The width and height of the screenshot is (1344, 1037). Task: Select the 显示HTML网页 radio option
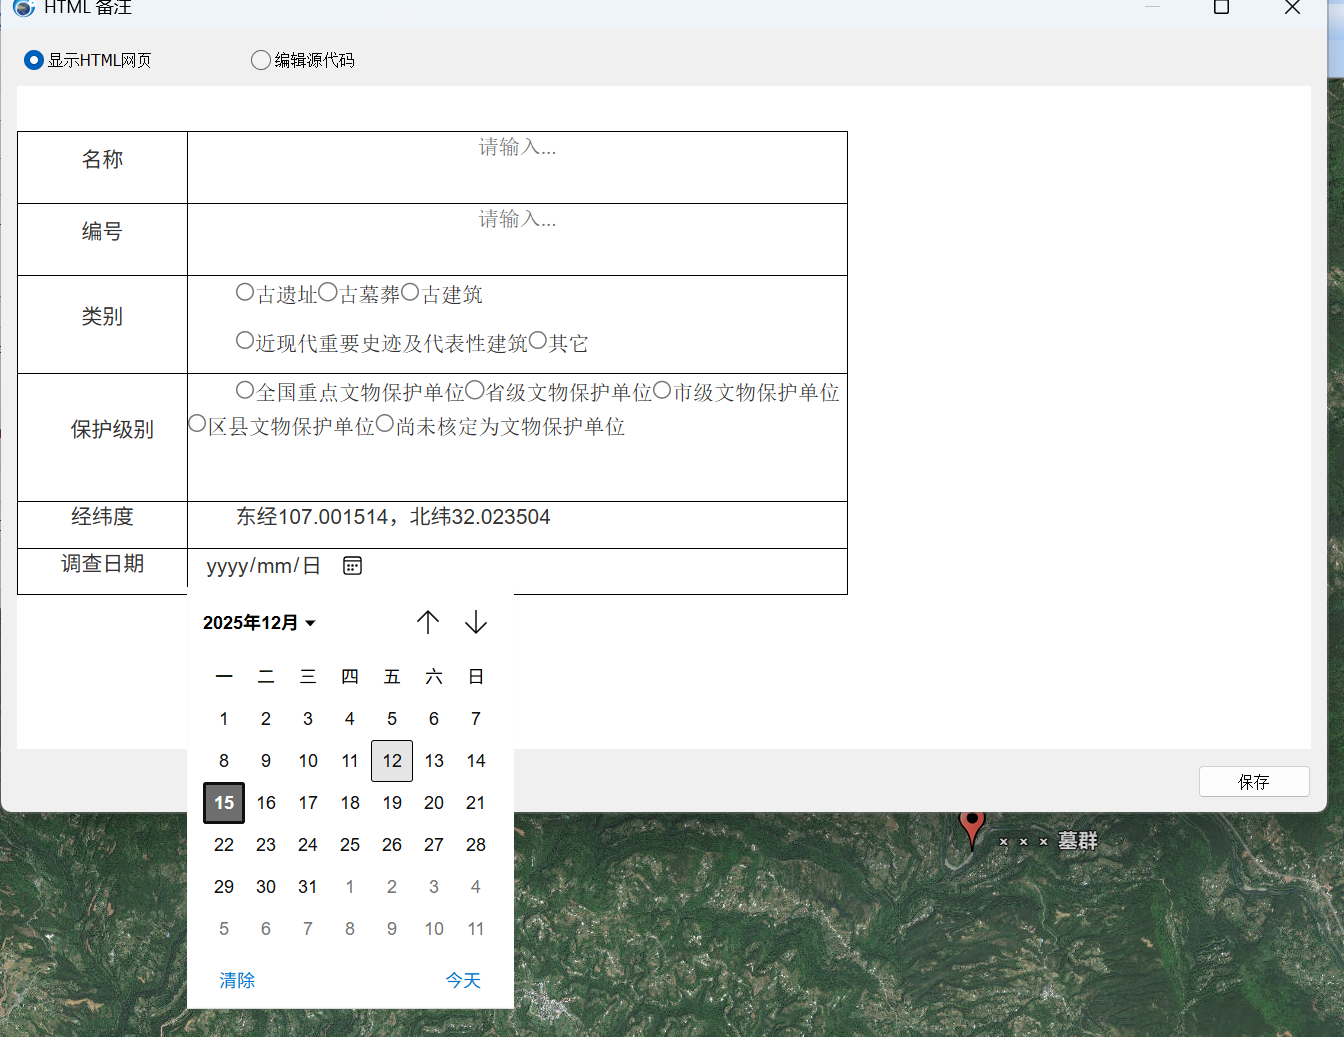pyautogui.click(x=34, y=60)
